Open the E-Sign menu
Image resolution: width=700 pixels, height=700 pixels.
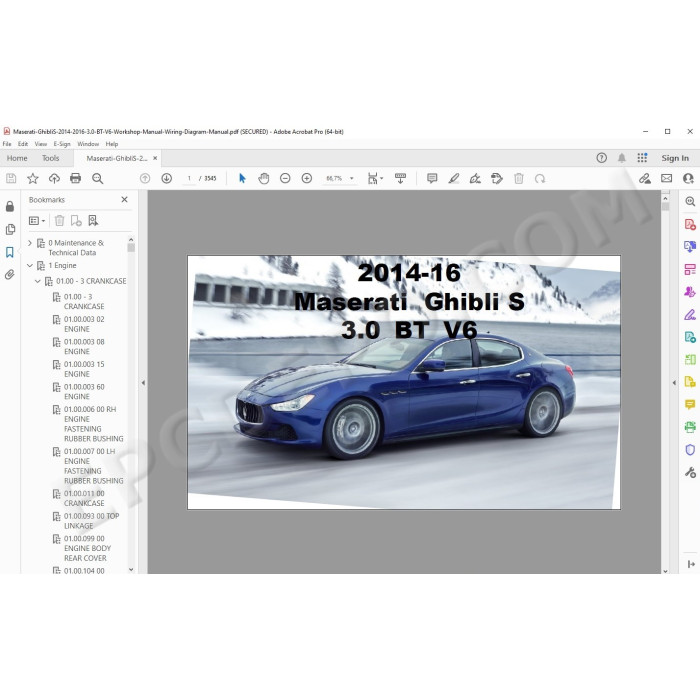click(62, 144)
